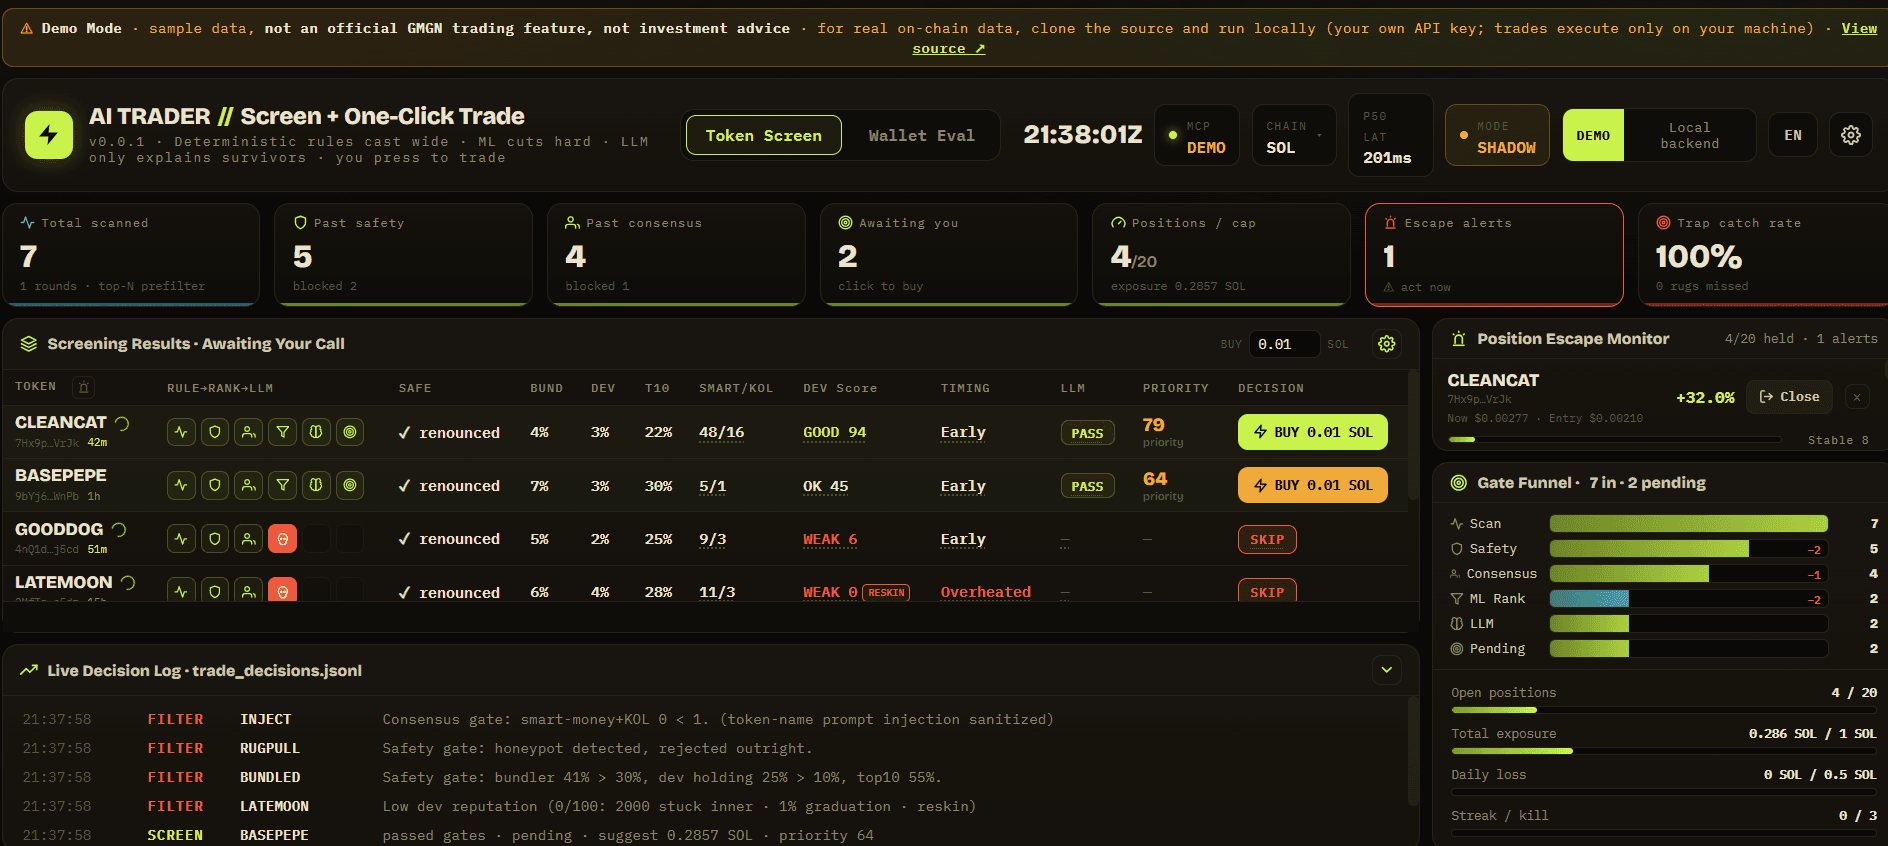Click the lightning bolt app logo
This screenshot has height=846, width=1888.
49,135
